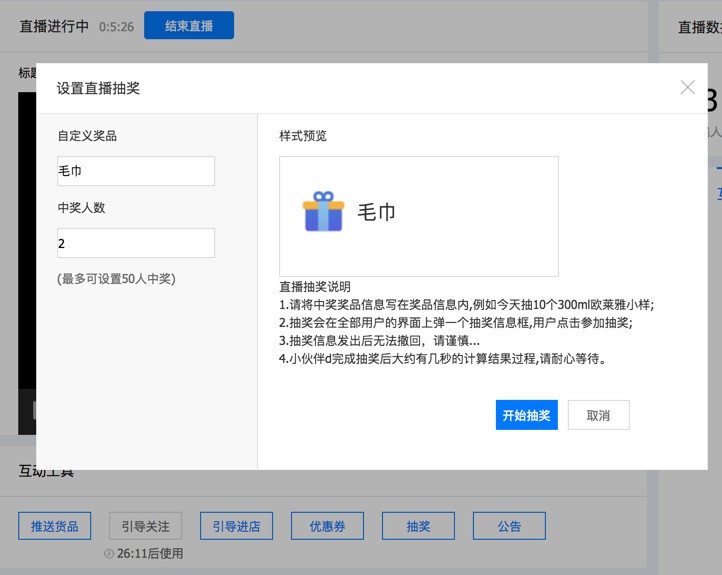
Task: Open the 优惠券 tool
Action: coord(327,526)
